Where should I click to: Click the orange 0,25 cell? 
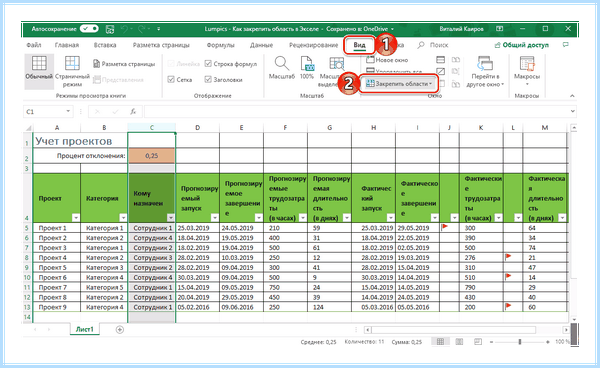(152, 156)
